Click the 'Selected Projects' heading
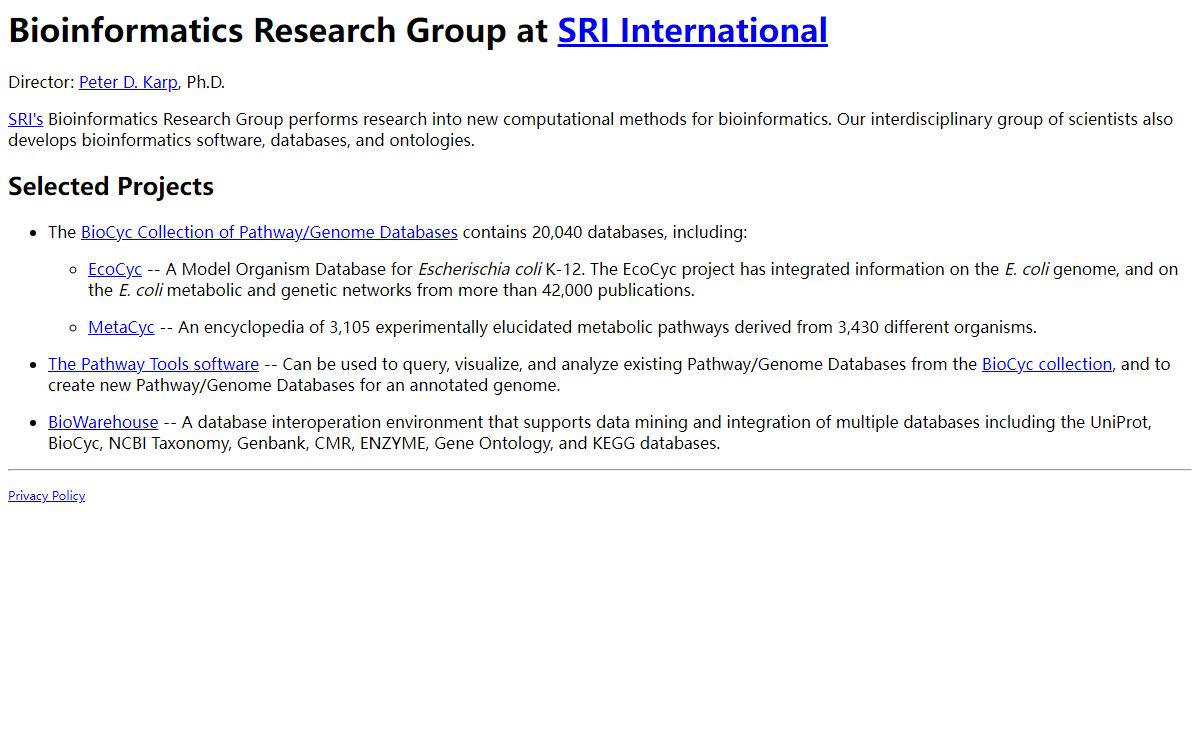 click(111, 187)
